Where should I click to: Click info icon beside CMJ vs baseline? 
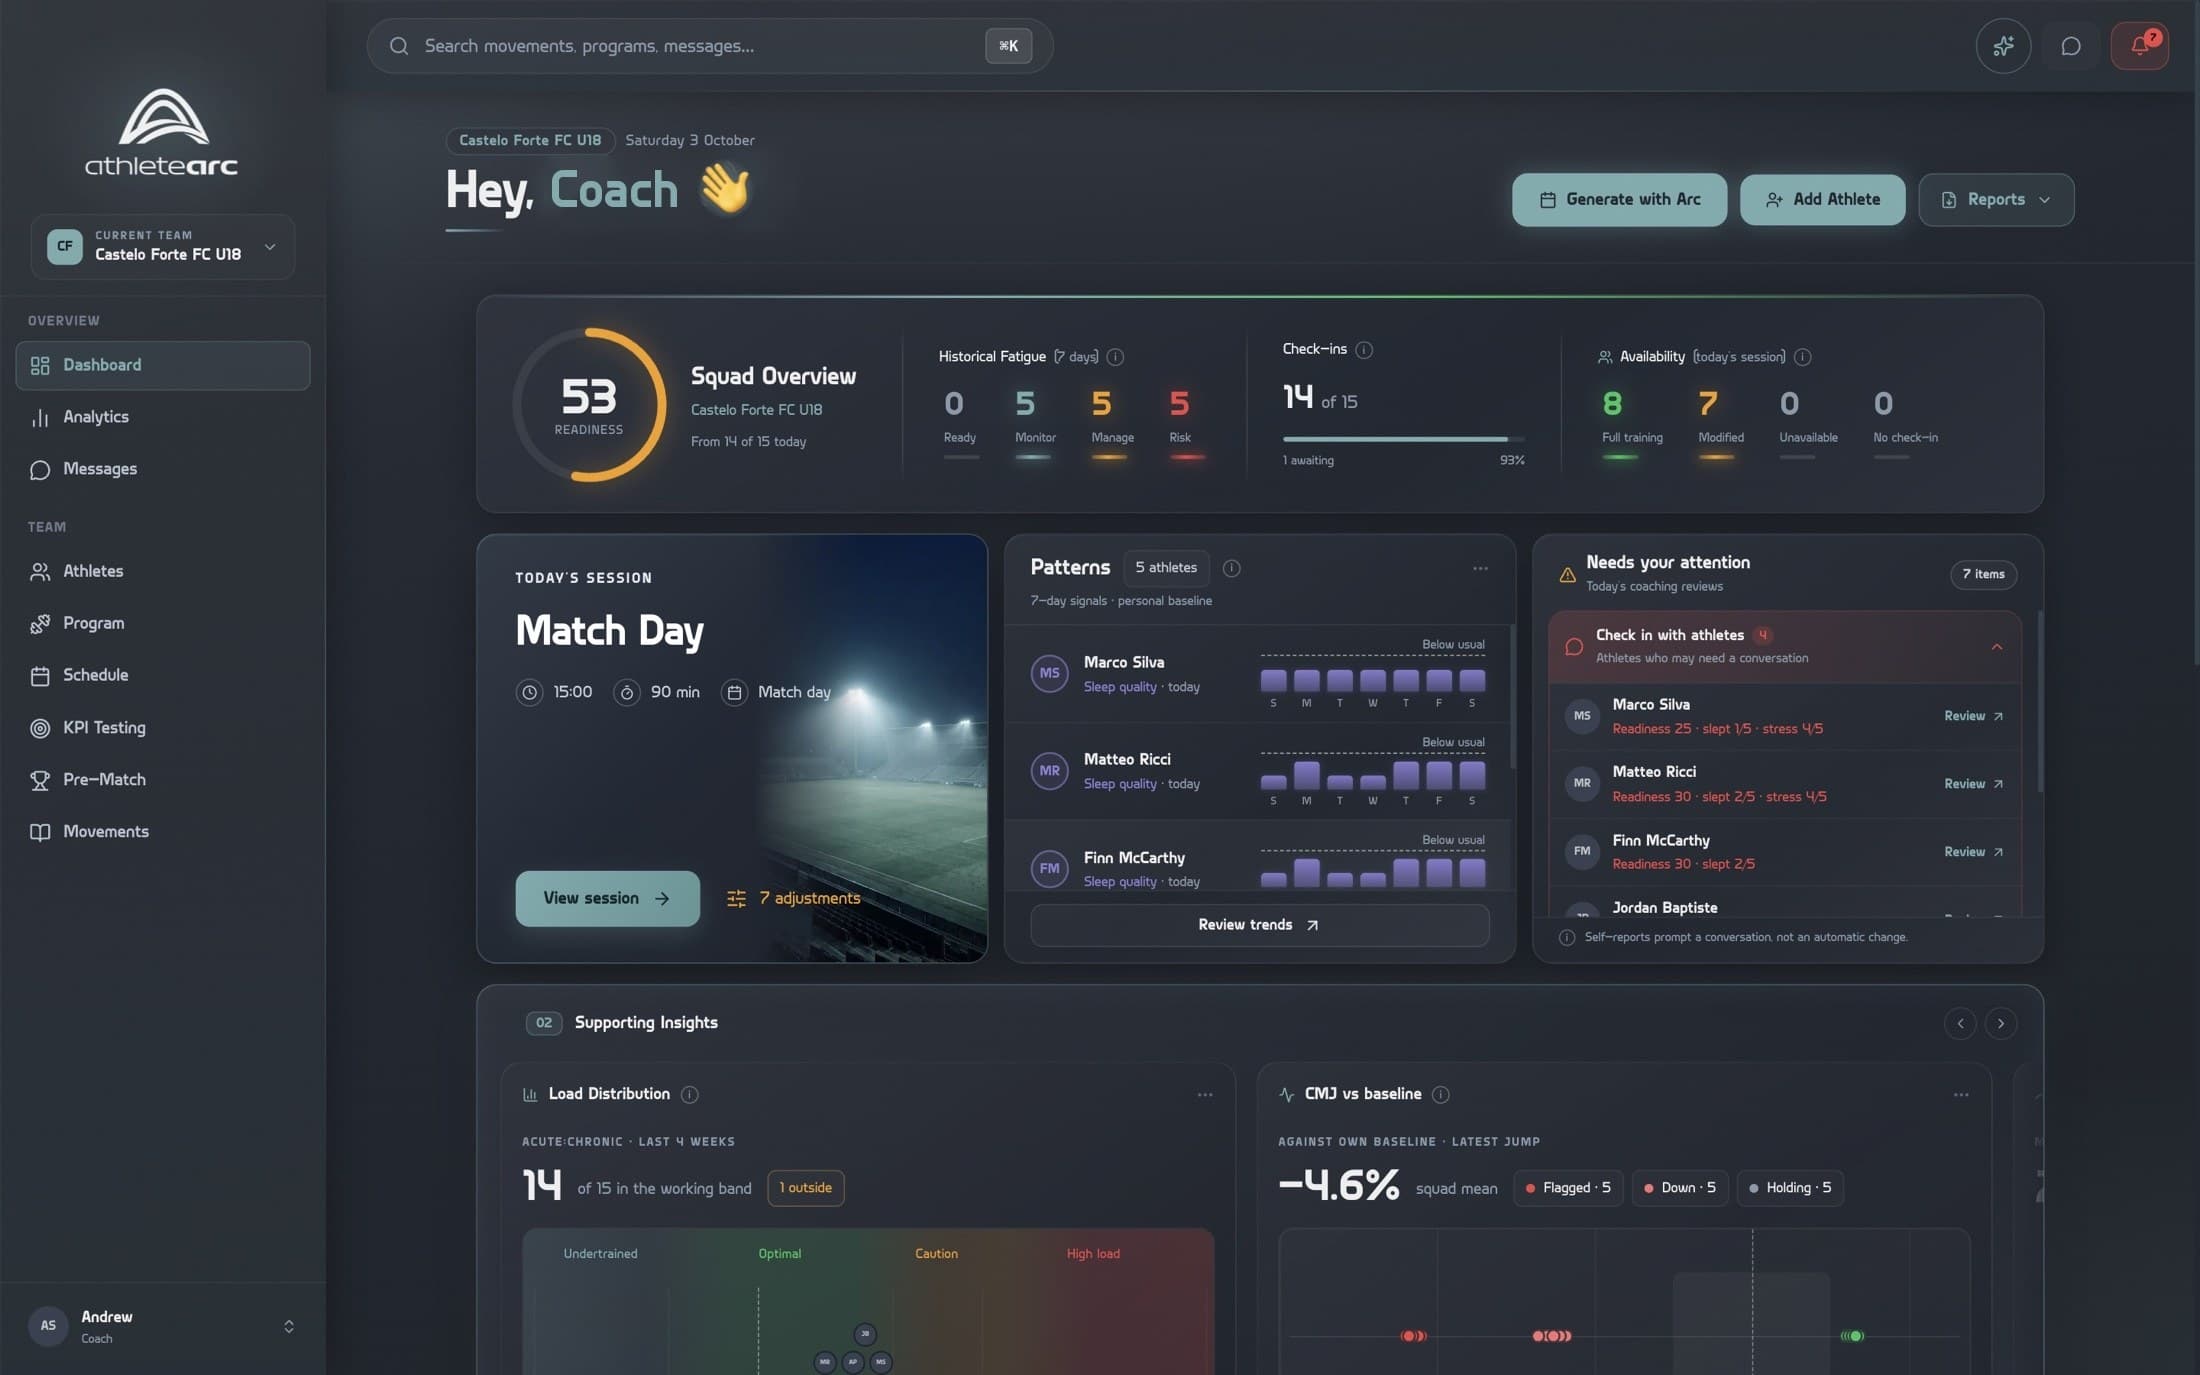(x=1440, y=1095)
